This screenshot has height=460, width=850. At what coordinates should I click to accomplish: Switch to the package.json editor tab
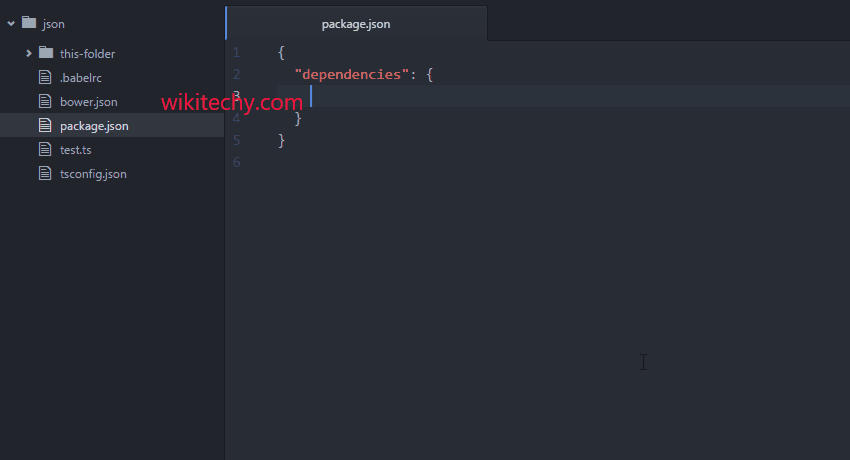[x=356, y=24]
